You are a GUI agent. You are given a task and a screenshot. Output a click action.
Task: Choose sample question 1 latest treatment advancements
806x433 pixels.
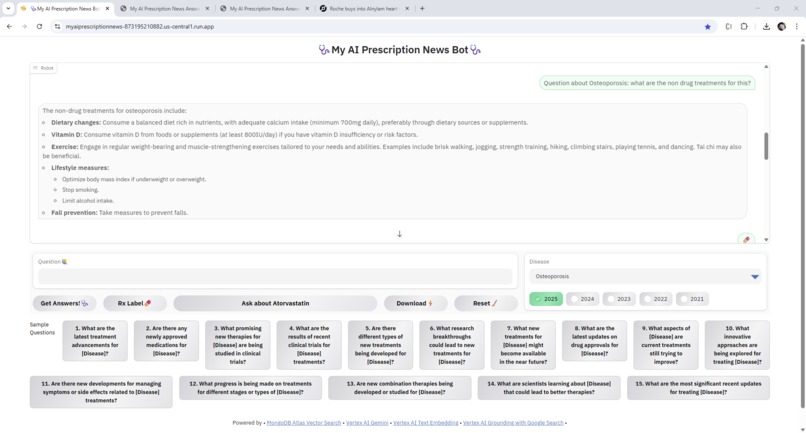[x=95, y=340]
